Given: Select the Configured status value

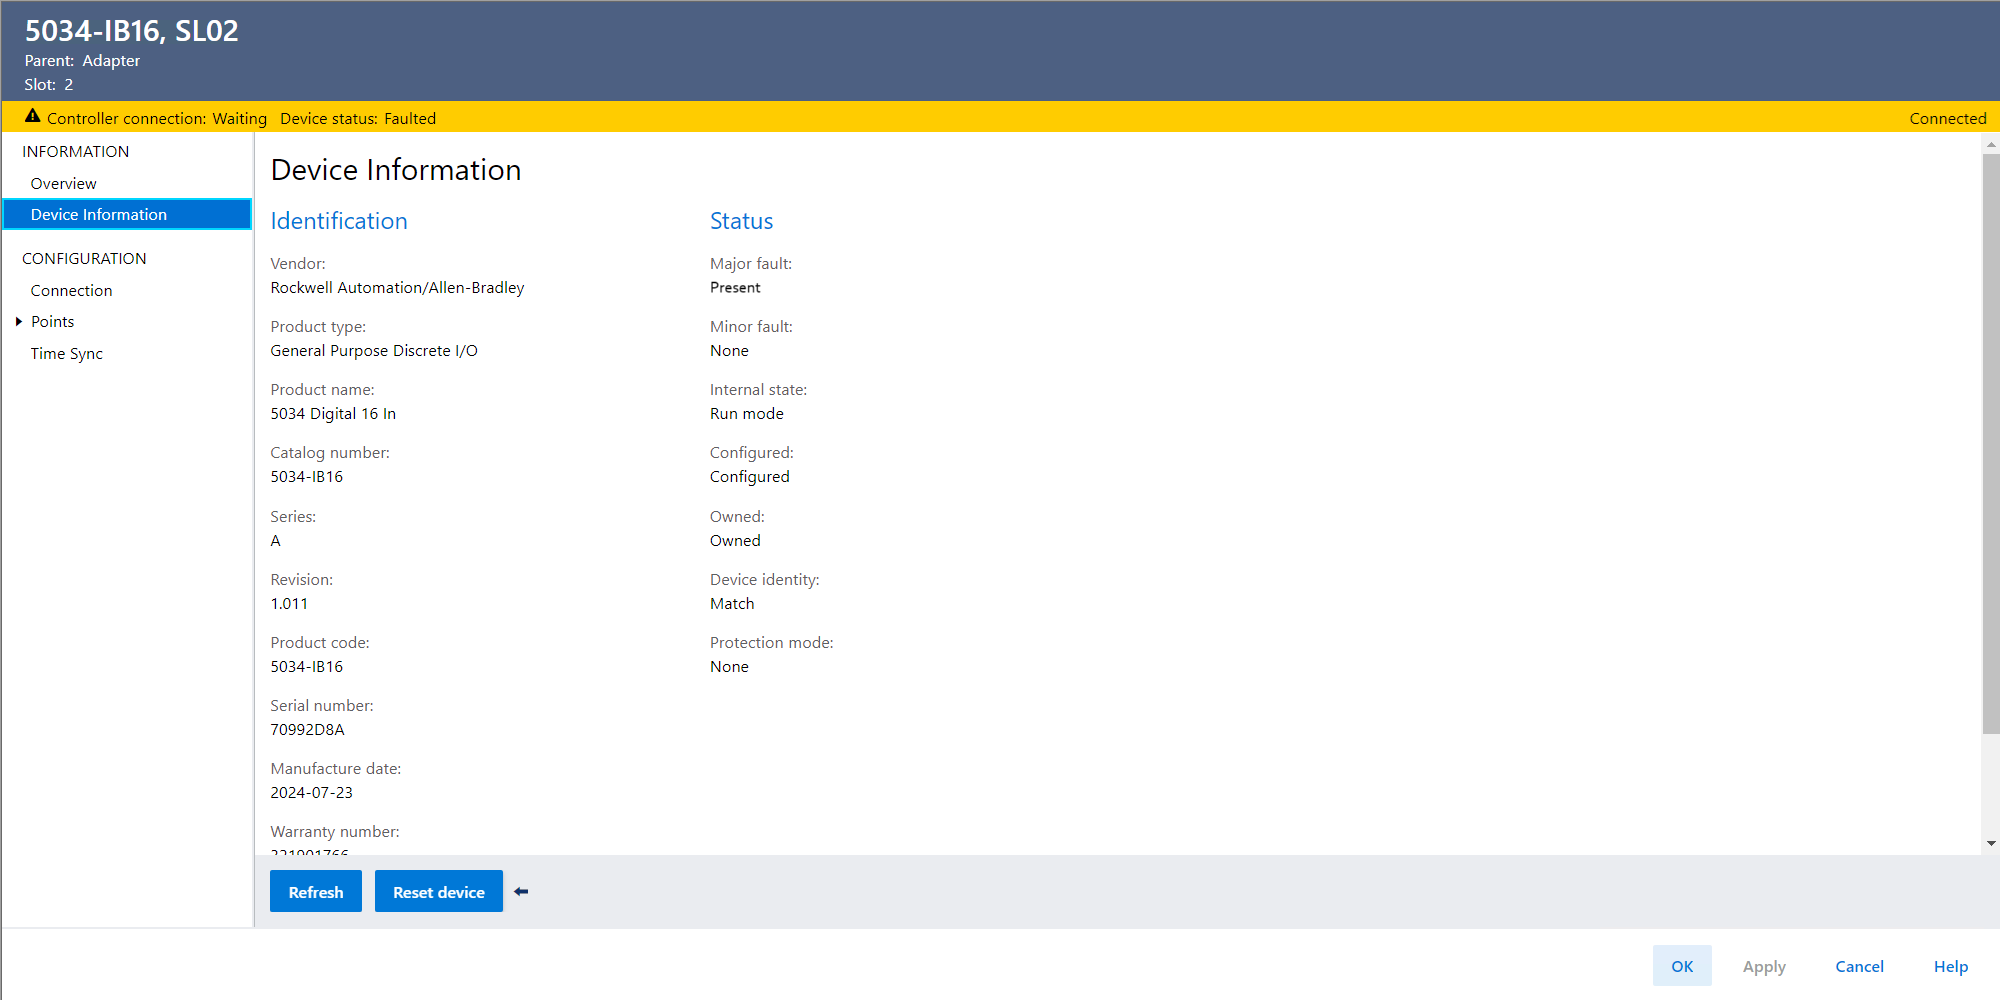Looking at the screenshot, I should coord(750,477).
